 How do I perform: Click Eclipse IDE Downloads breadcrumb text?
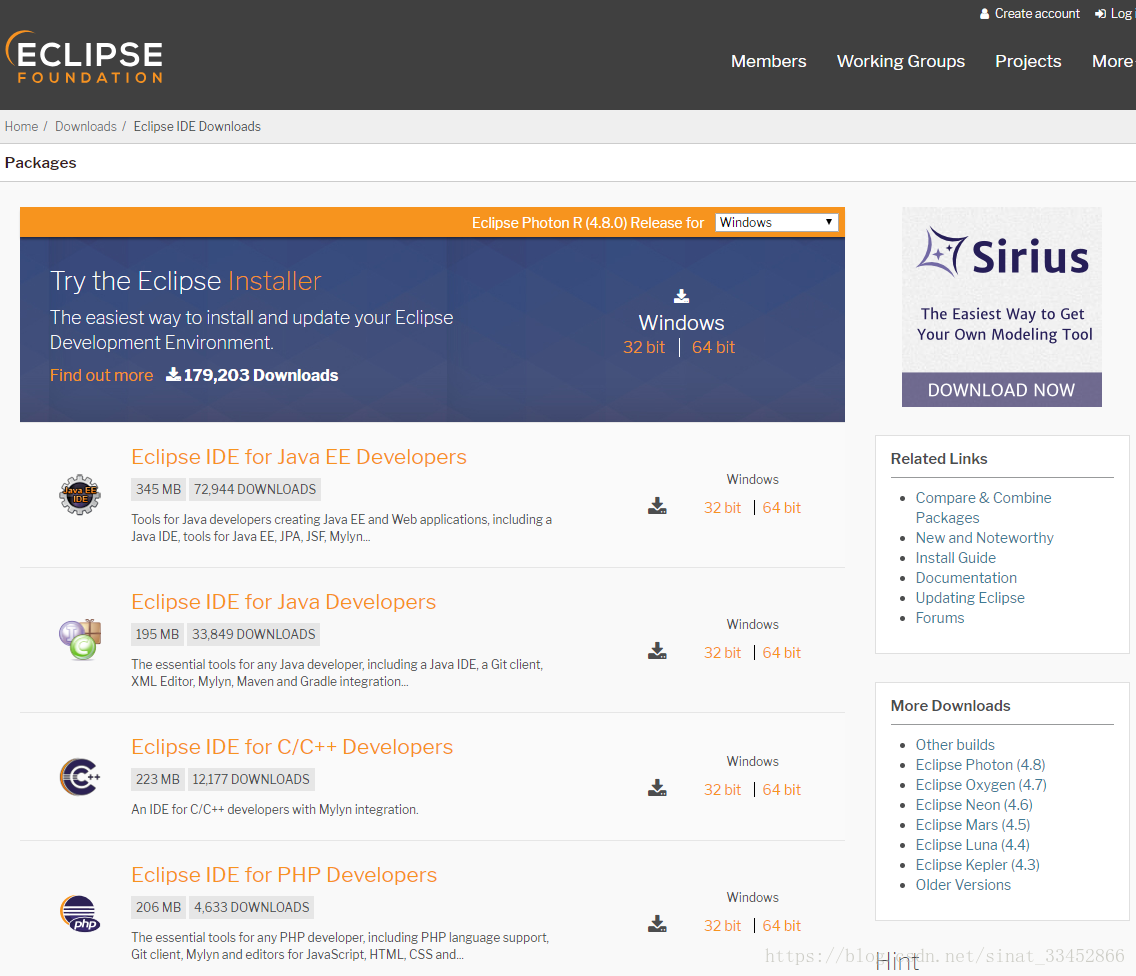pos(197,127)
